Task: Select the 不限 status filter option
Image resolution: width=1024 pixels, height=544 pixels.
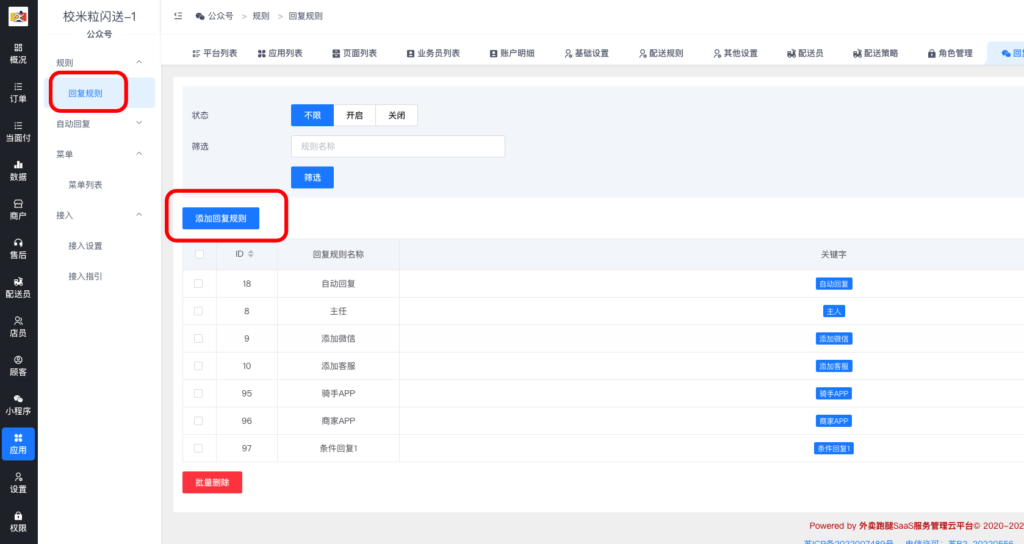Action: tap(312, 115)
